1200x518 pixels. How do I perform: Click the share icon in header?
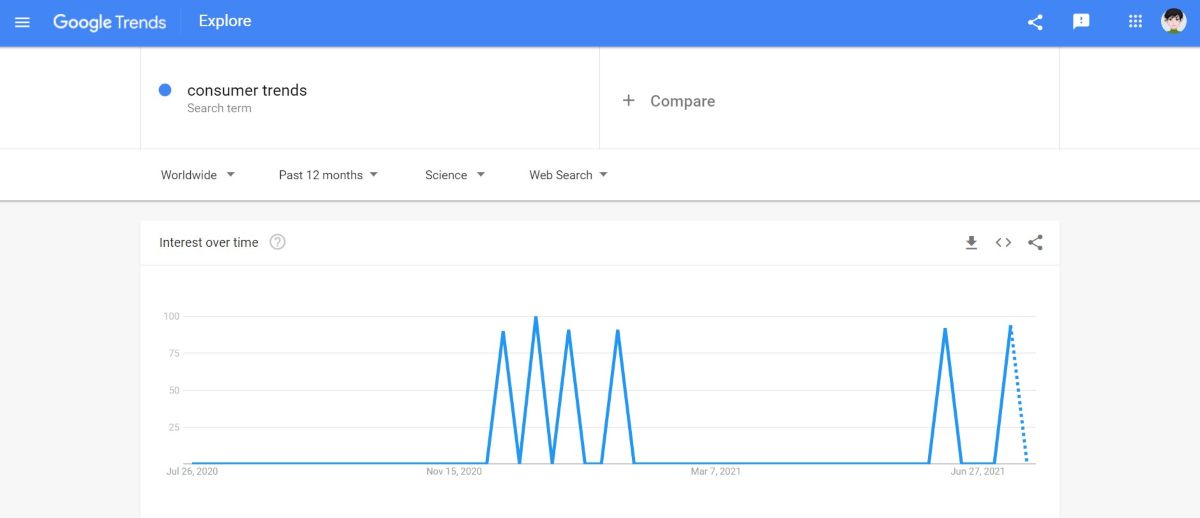[x=1035, y=22]
